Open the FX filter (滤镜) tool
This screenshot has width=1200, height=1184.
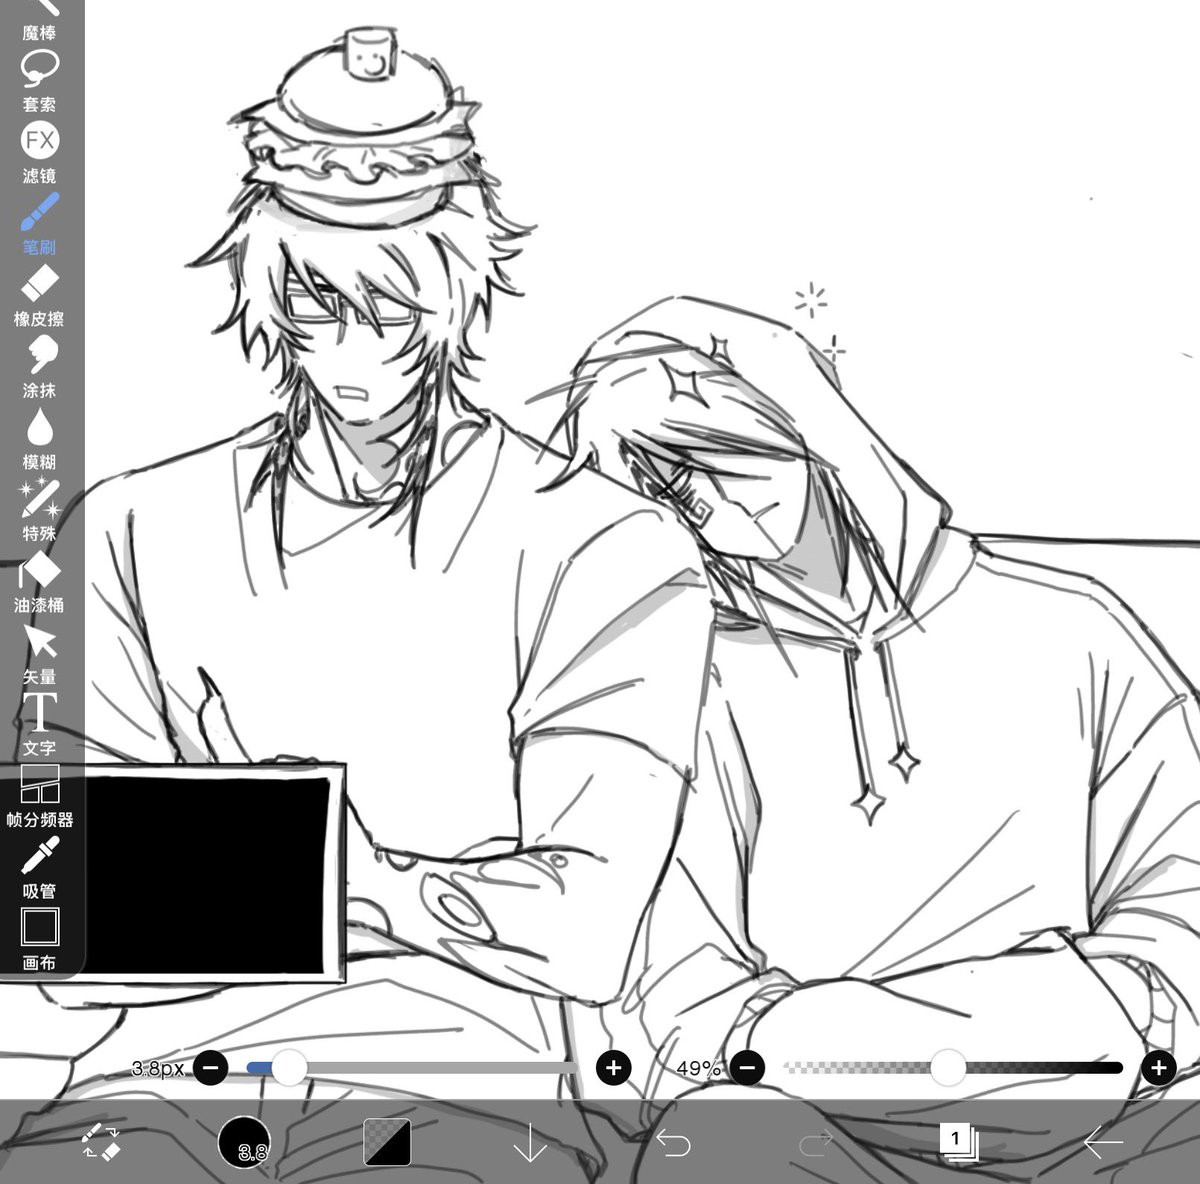click(x=40, y=152)
